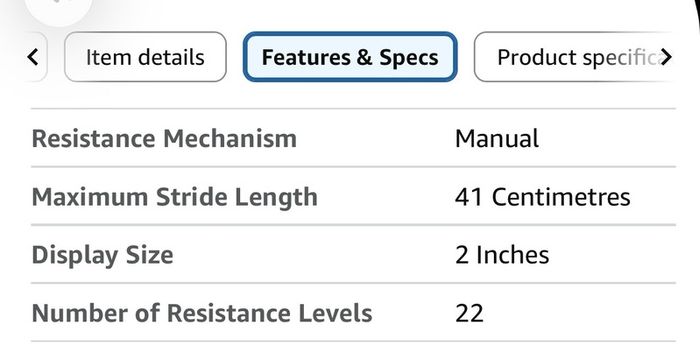Click the word Levels in last row
The image size is (700, 360).
[335, 313]
